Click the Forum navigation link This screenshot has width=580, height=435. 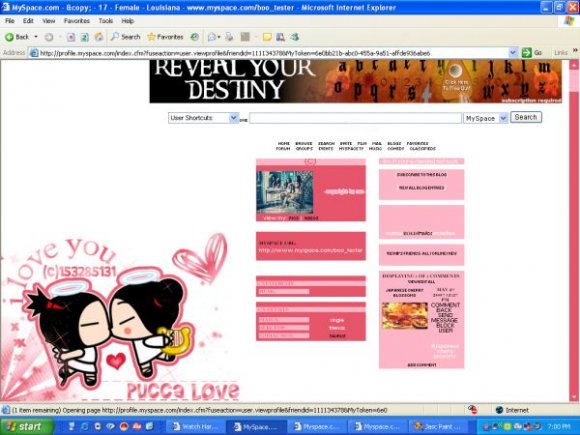tap(283, 149)
